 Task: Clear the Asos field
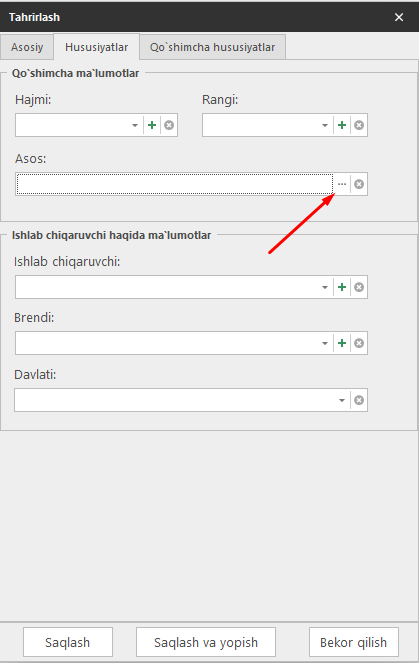(359, 184)
